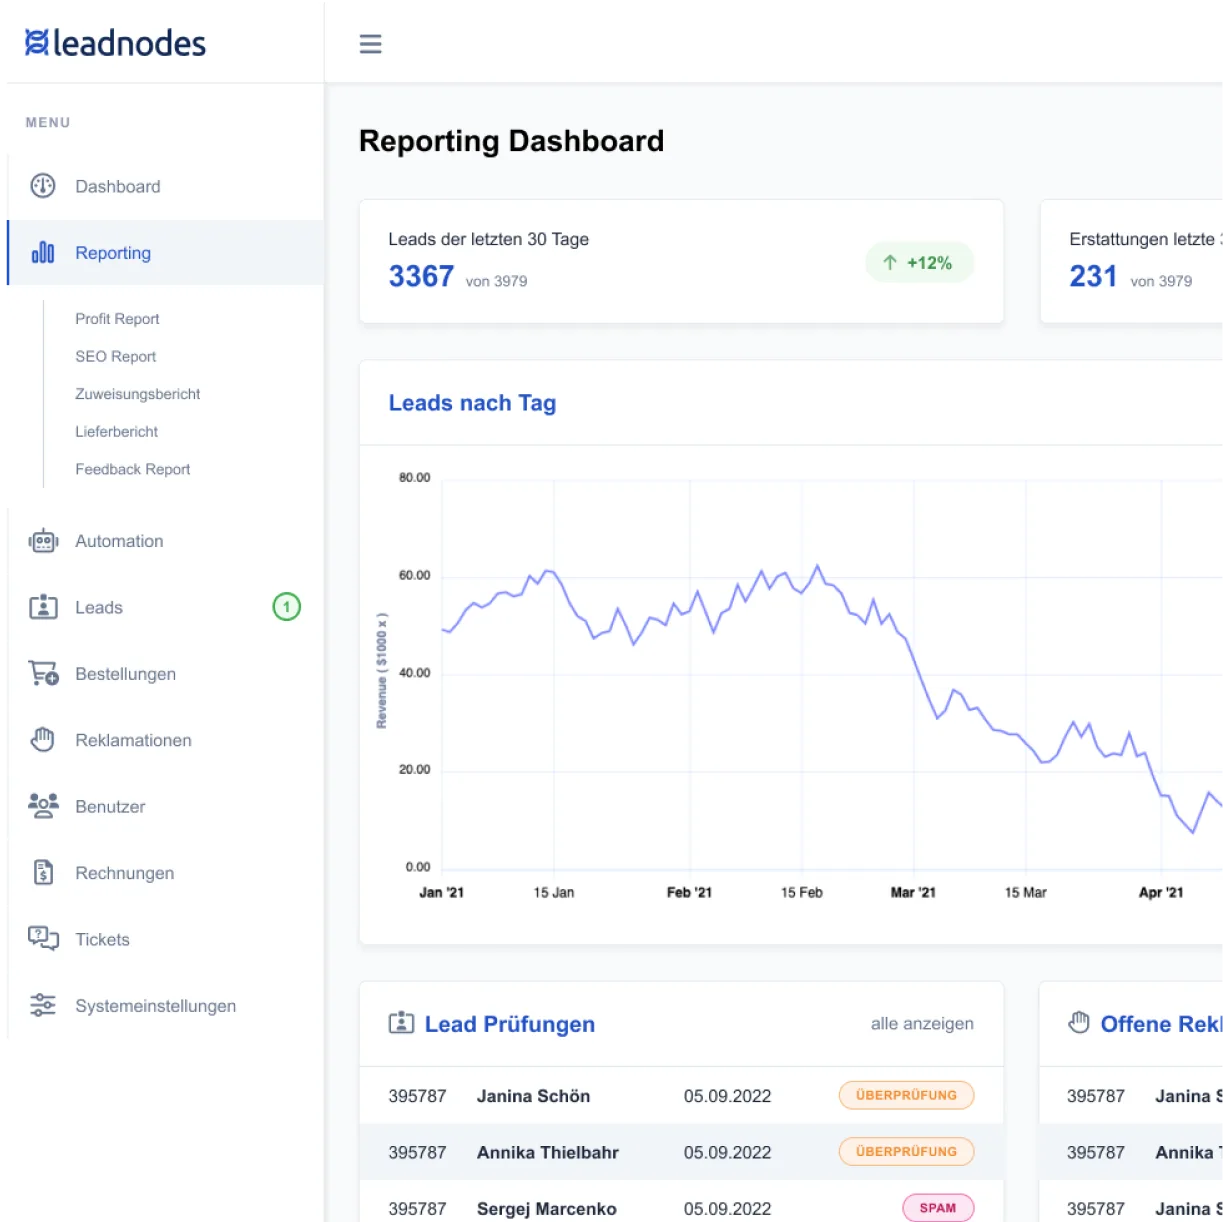
Task: Click the Leads contact card icon
Action: click(x=43, y=607)
